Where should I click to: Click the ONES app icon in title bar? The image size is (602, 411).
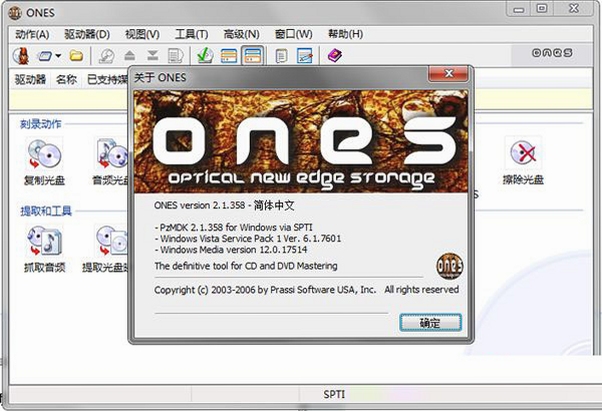[x=15, y=13]
